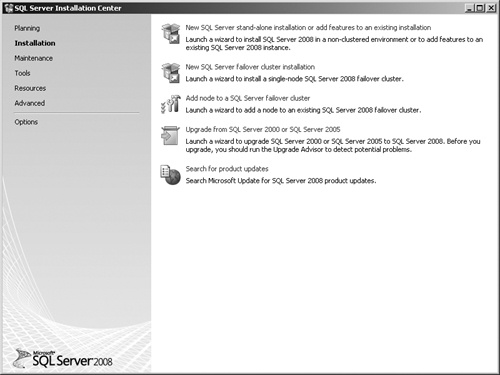Close the SQL Server Installation Center window
This screenshot has width=500, height=375.
491,8
